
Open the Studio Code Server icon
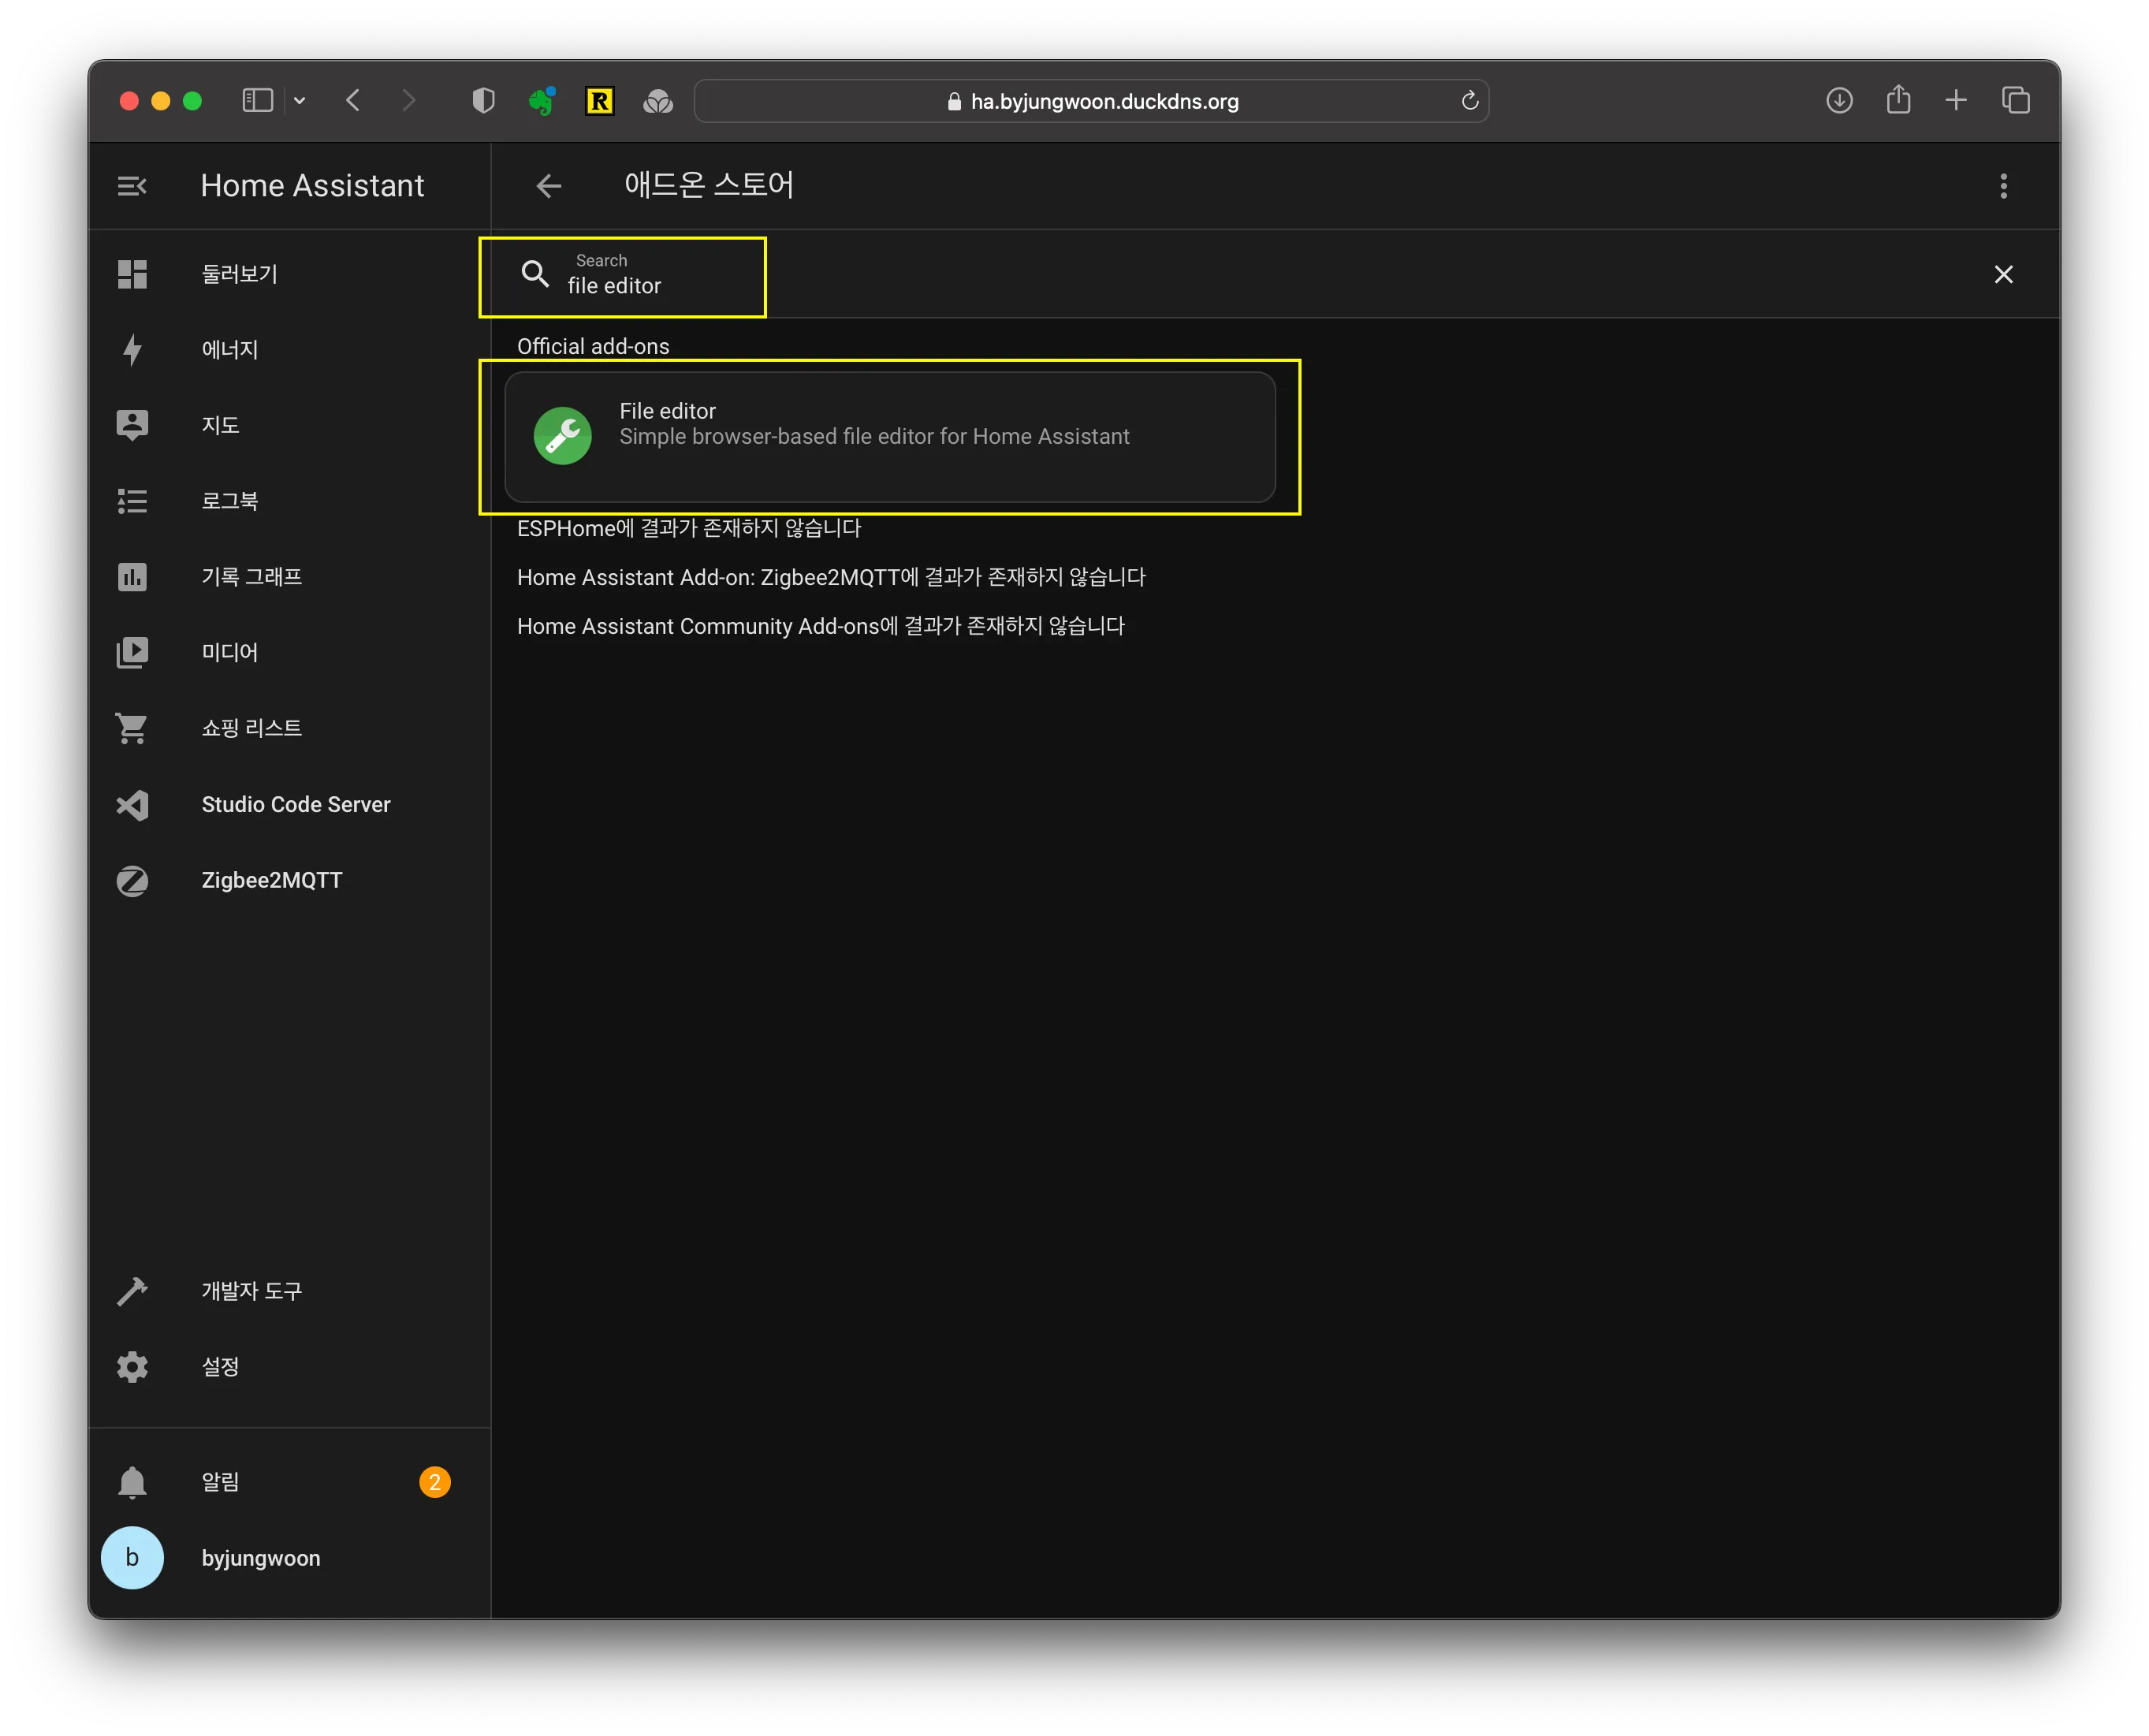[x=132, y=804]
